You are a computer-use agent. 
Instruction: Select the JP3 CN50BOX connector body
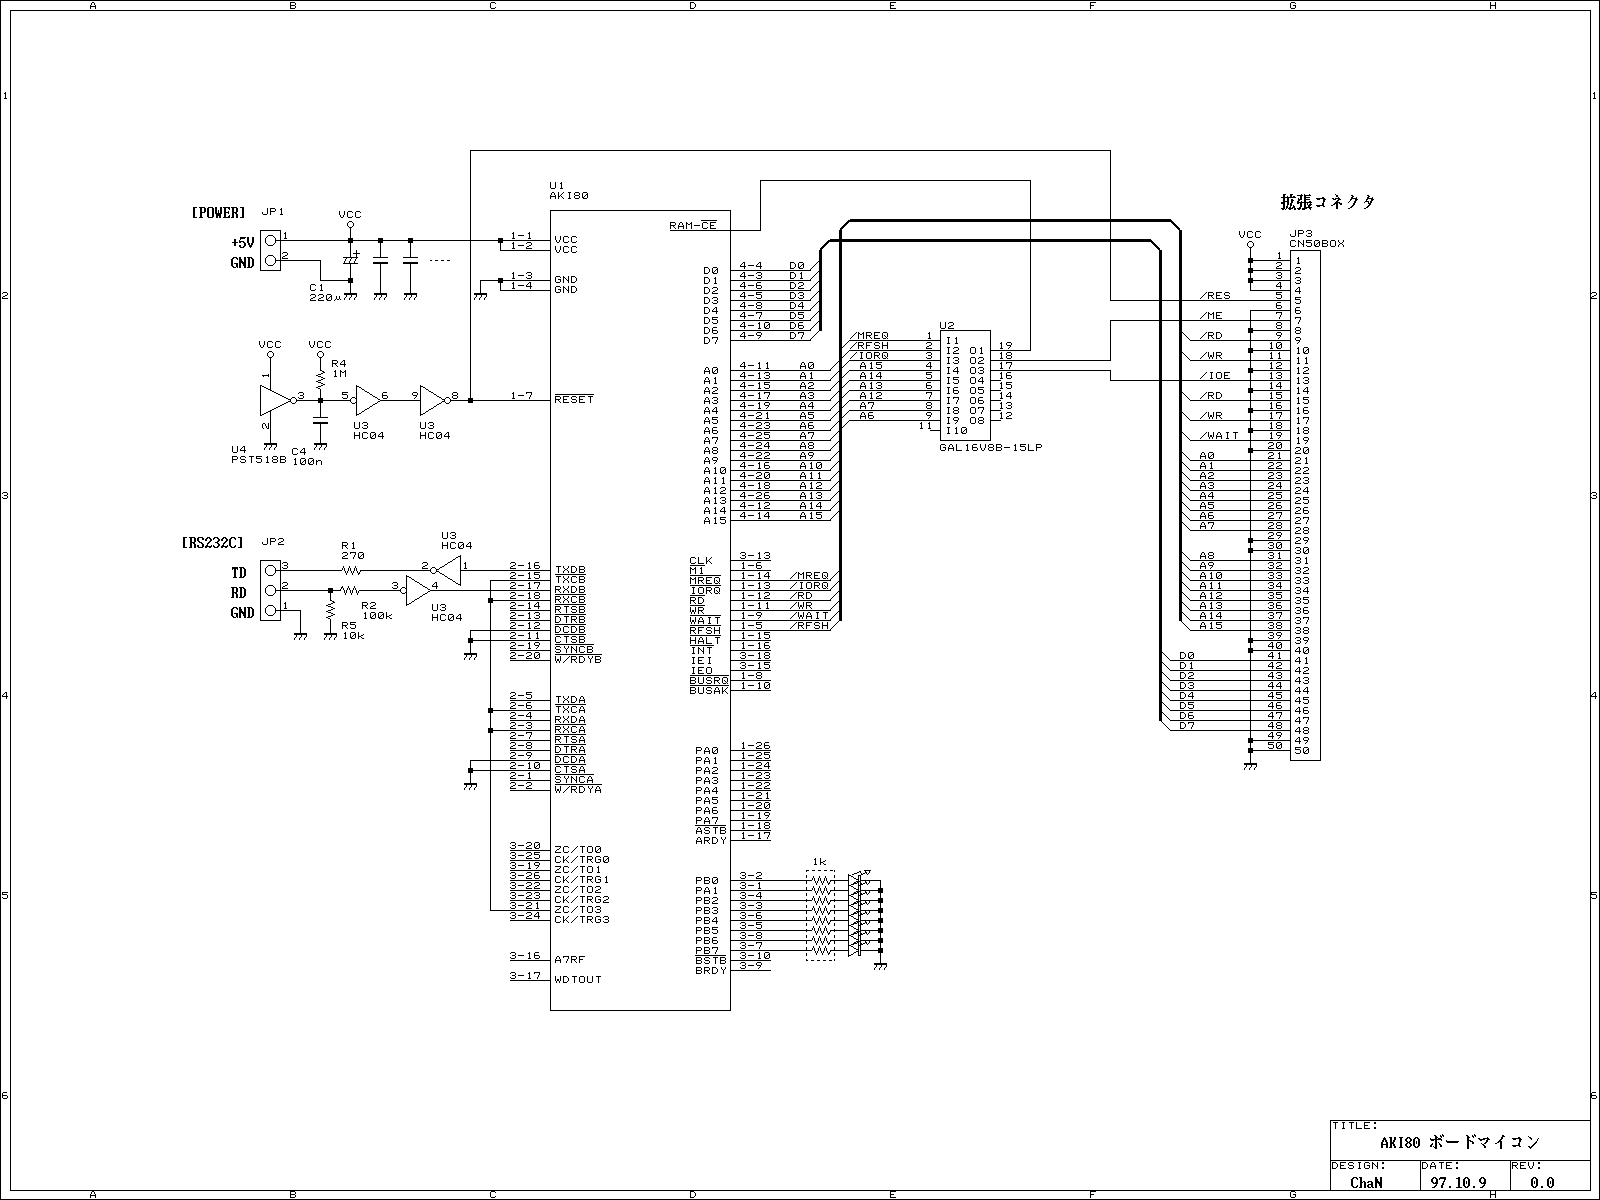[x=1304, y=505]
